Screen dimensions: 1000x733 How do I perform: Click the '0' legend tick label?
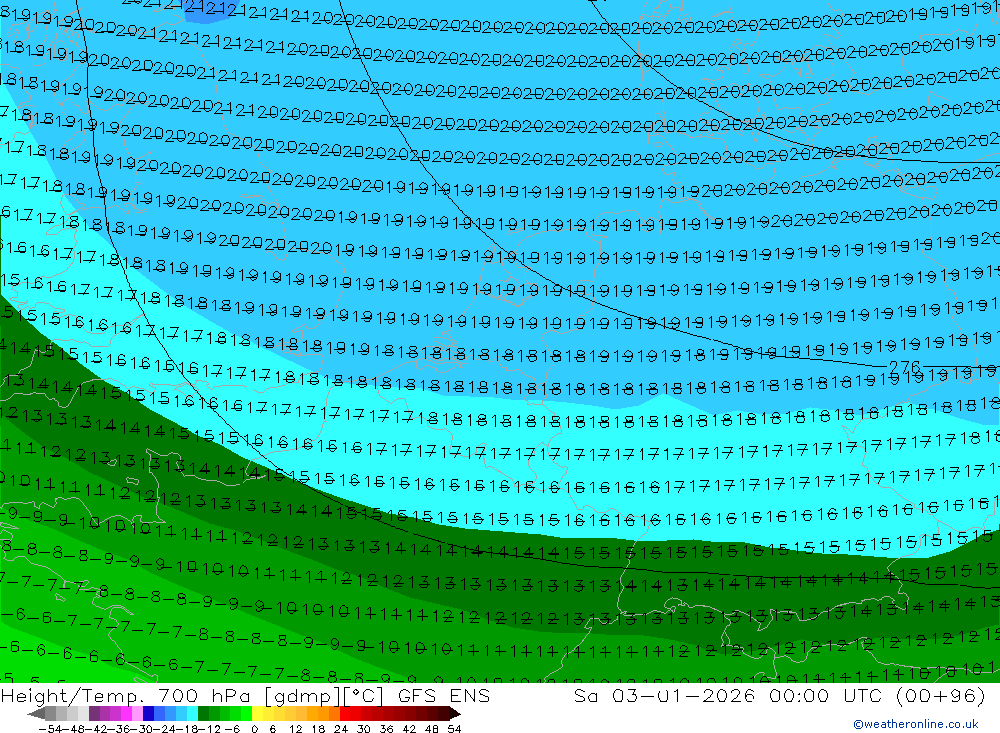tap(254, 729)
